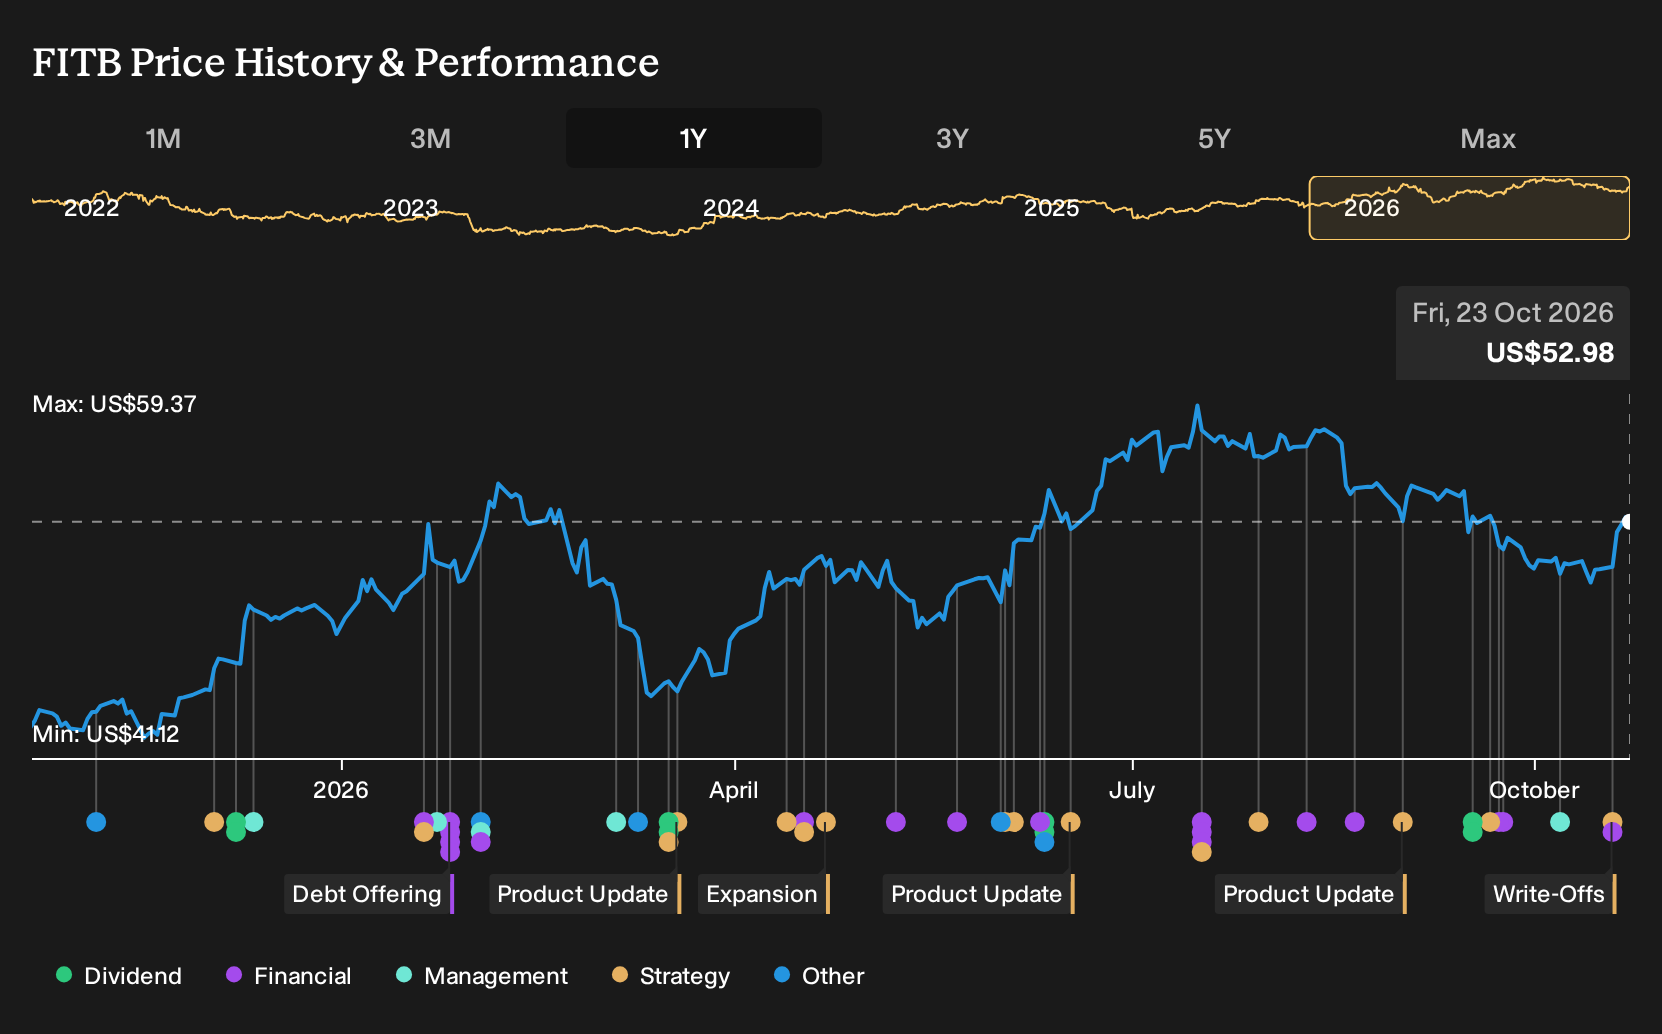
Task: Select the blue marker between two teal markers before April
Action: point(638,822)
